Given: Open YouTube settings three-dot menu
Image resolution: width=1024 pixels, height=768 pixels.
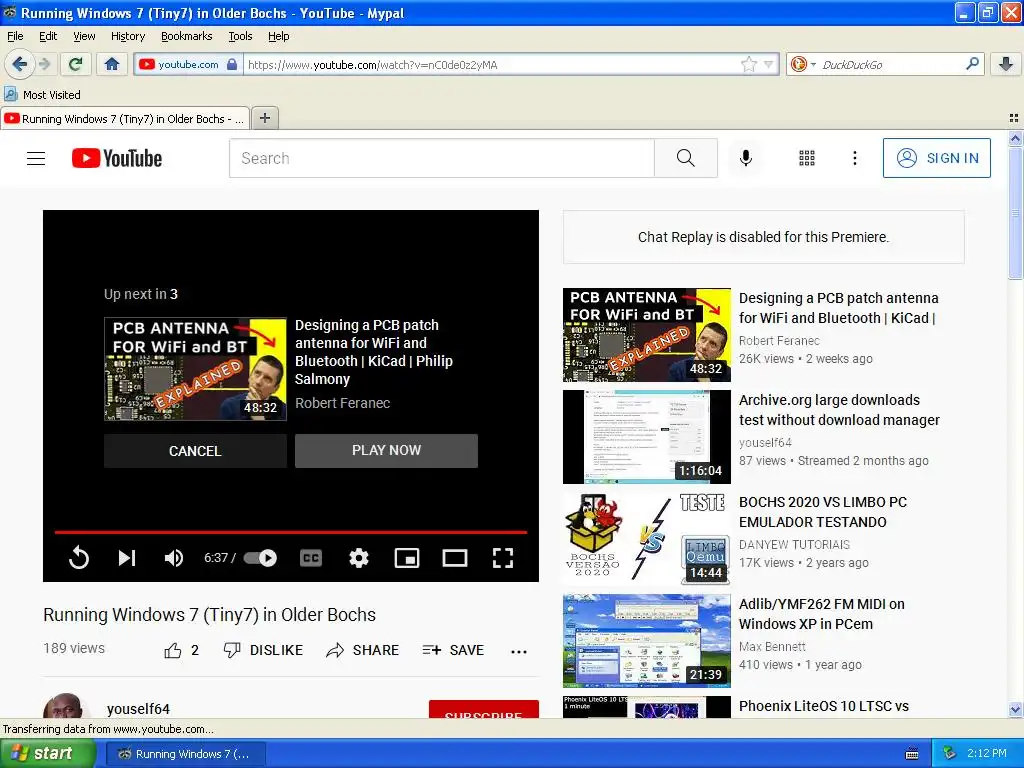Looking at the screenshot, I should [x=854, y=158].
